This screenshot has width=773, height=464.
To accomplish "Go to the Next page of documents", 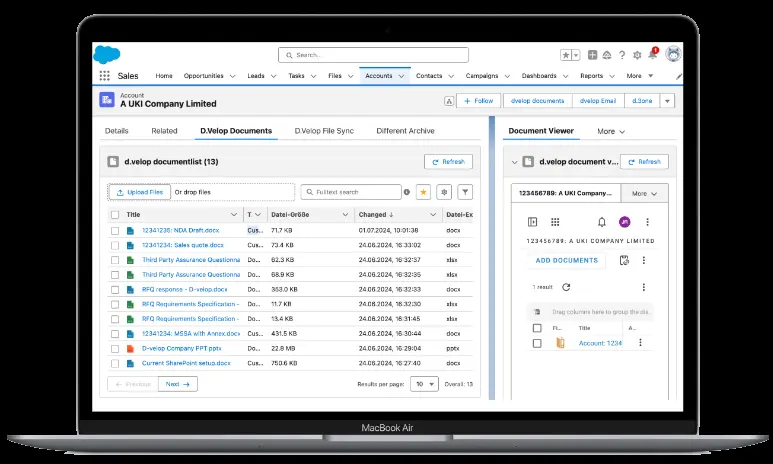I will click(177, 384).
